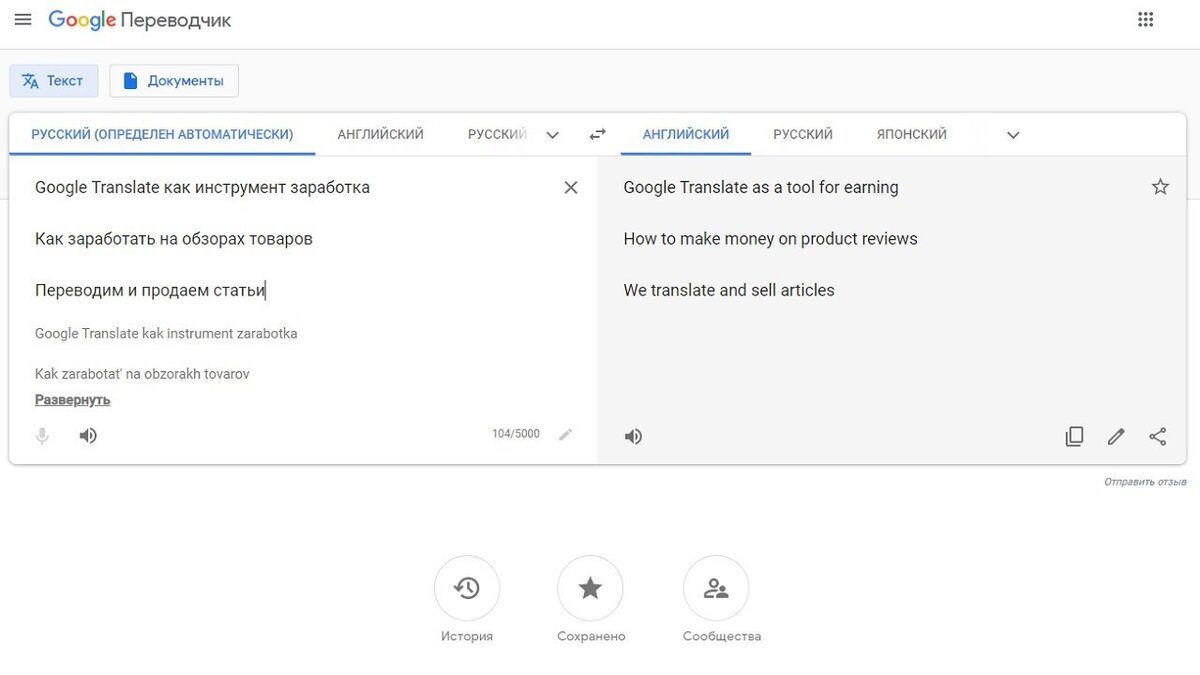The width and height of the screenshot is (1200, 675).
Task: Select Японский as target language
Action: tap(912, 134)
